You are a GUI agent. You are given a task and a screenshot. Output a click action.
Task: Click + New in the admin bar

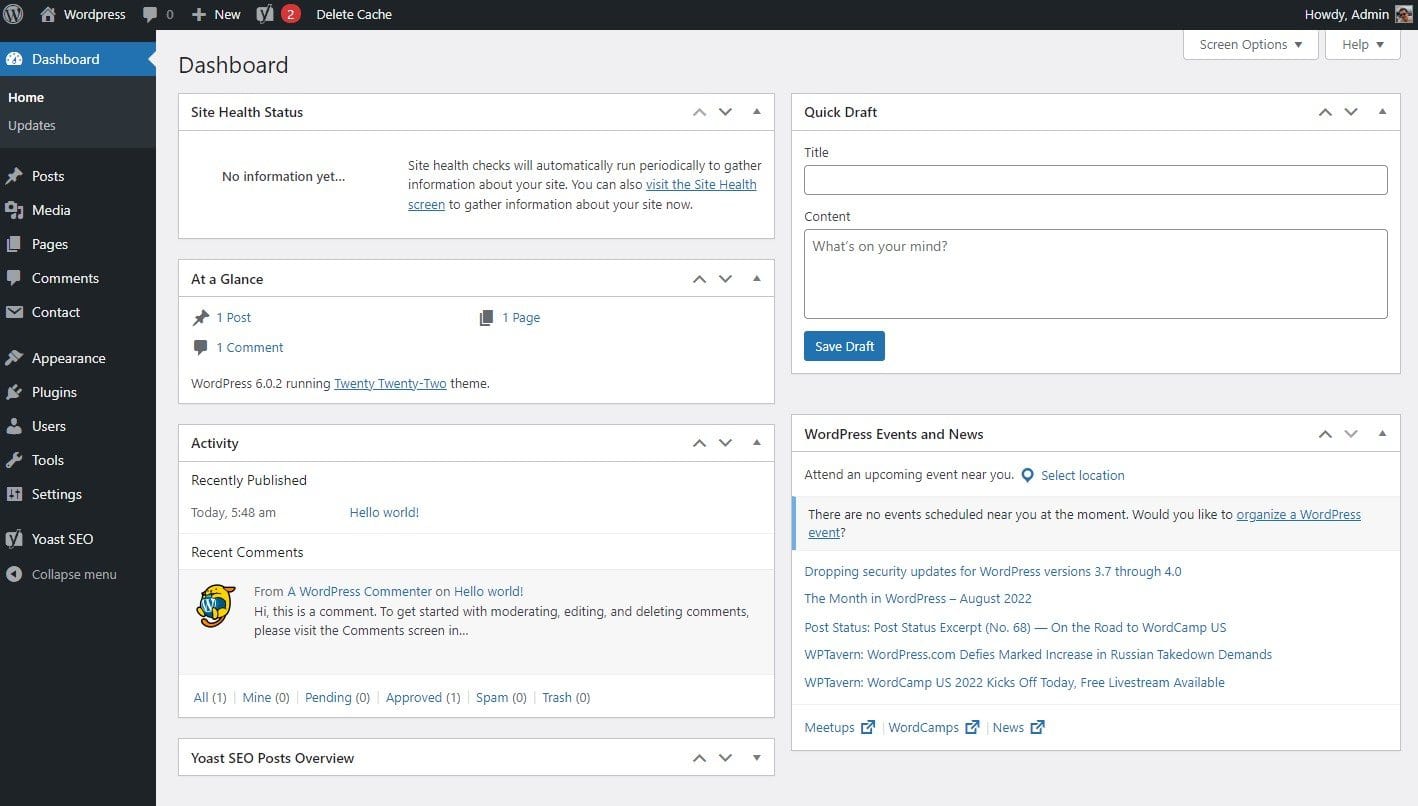point(215,14)
